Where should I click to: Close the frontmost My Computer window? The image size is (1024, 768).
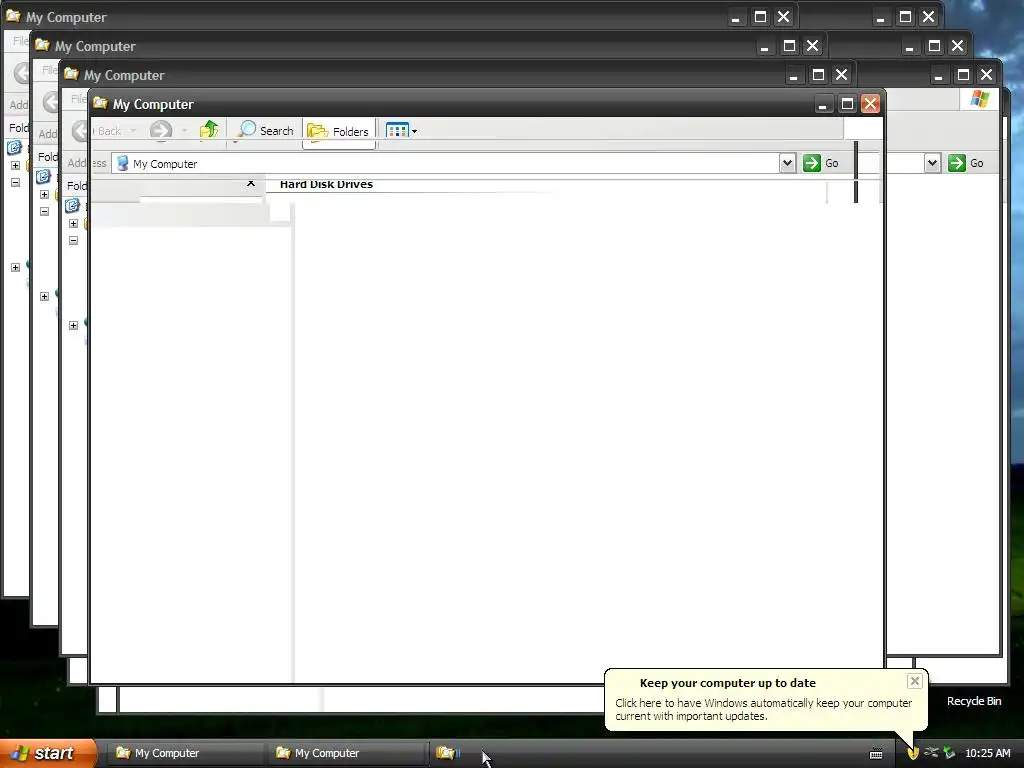(870, 103)
